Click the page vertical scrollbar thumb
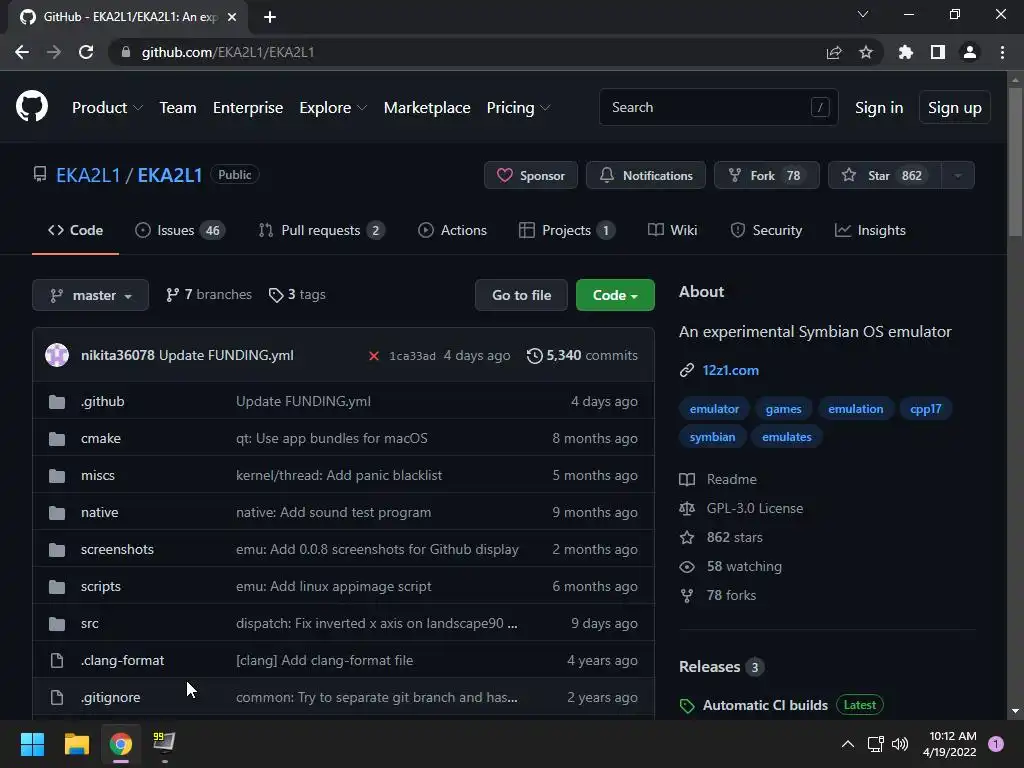The image size is (1024, 768). pyautogui.click(x=1015, y=162)
